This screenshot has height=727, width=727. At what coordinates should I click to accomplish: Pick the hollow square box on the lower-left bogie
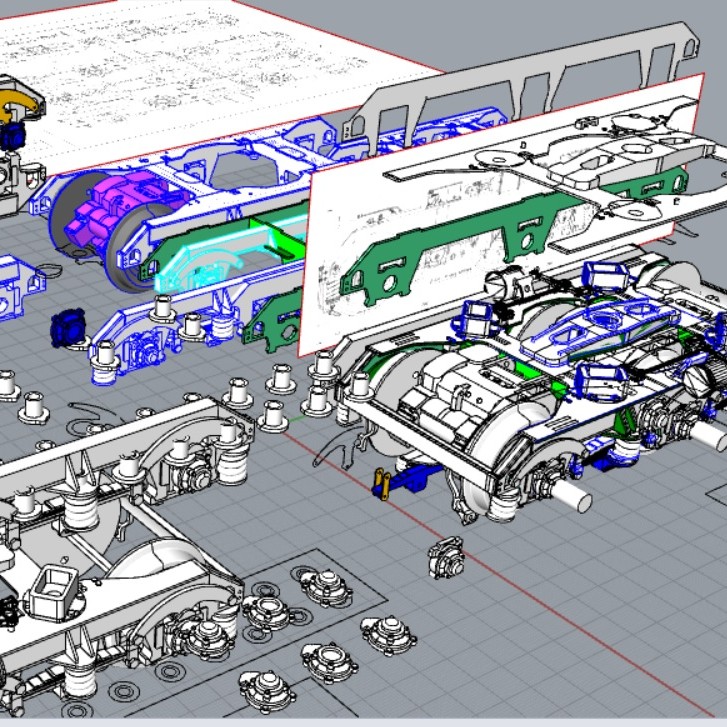(54, 593)
